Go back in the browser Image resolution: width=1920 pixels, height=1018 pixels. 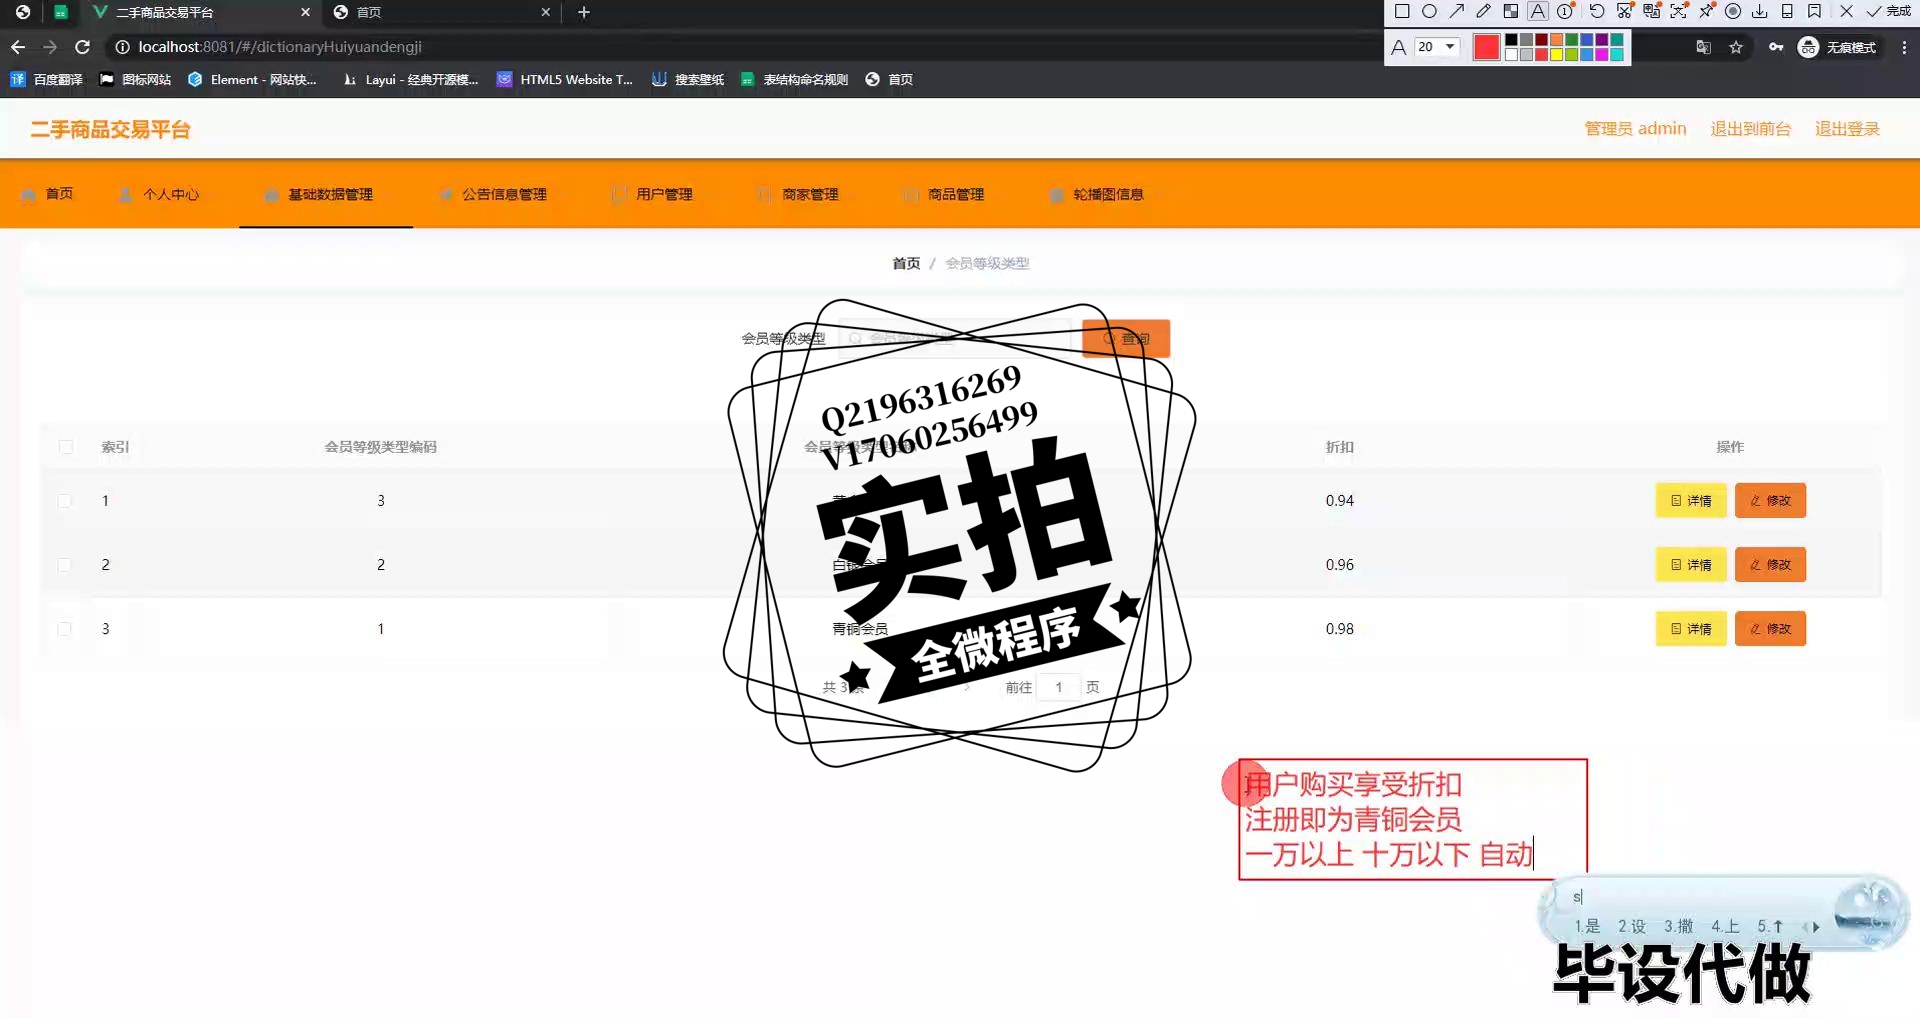tap(18, 47)
